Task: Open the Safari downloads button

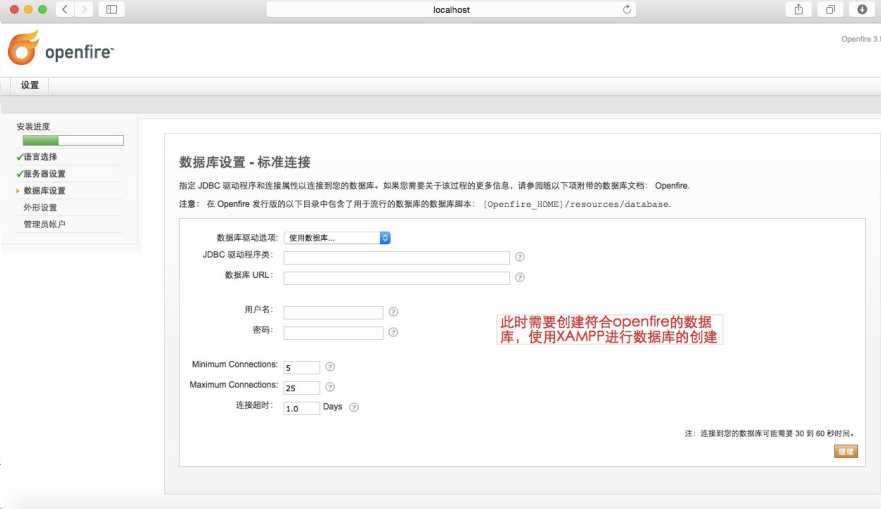Action: (862, 10)
